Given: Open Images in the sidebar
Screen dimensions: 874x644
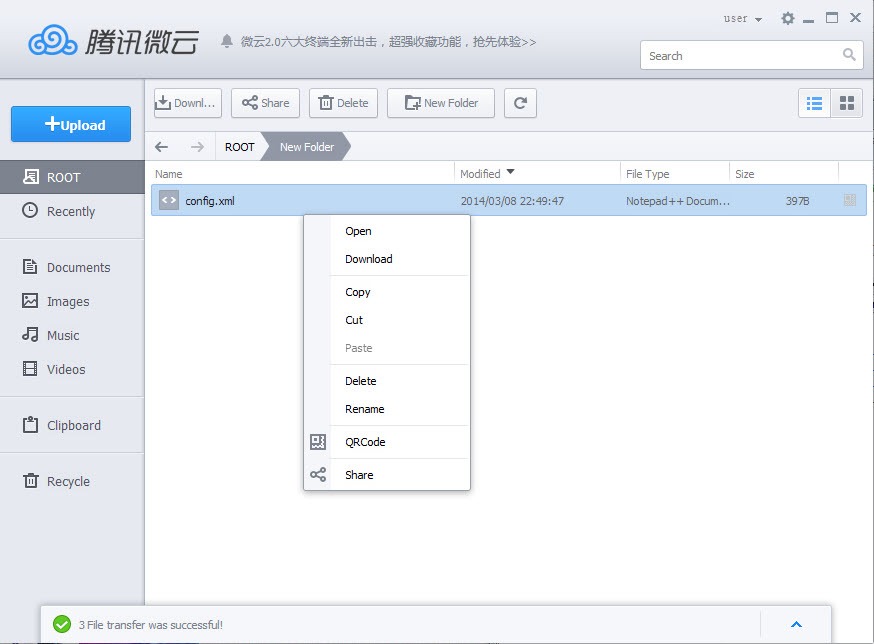Looking at the screenshot, I should 72,302.
